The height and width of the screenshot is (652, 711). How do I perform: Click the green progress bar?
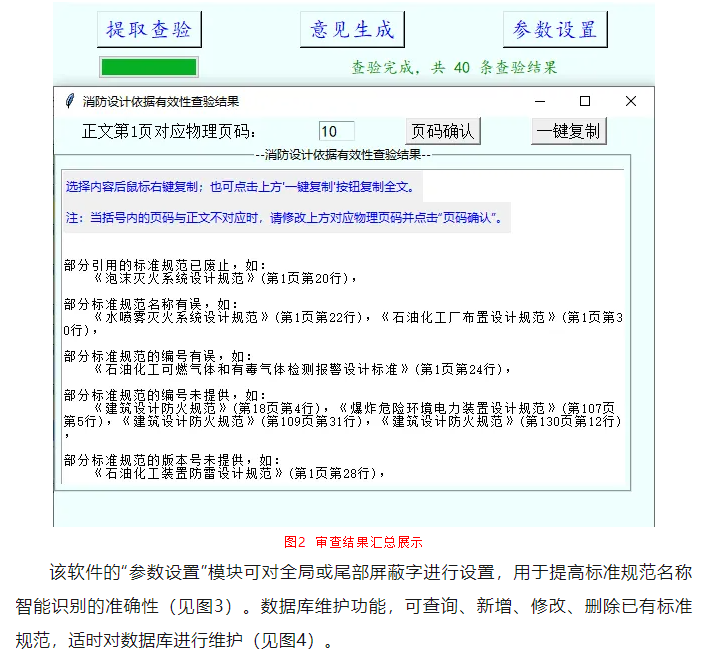pos(149,67)
